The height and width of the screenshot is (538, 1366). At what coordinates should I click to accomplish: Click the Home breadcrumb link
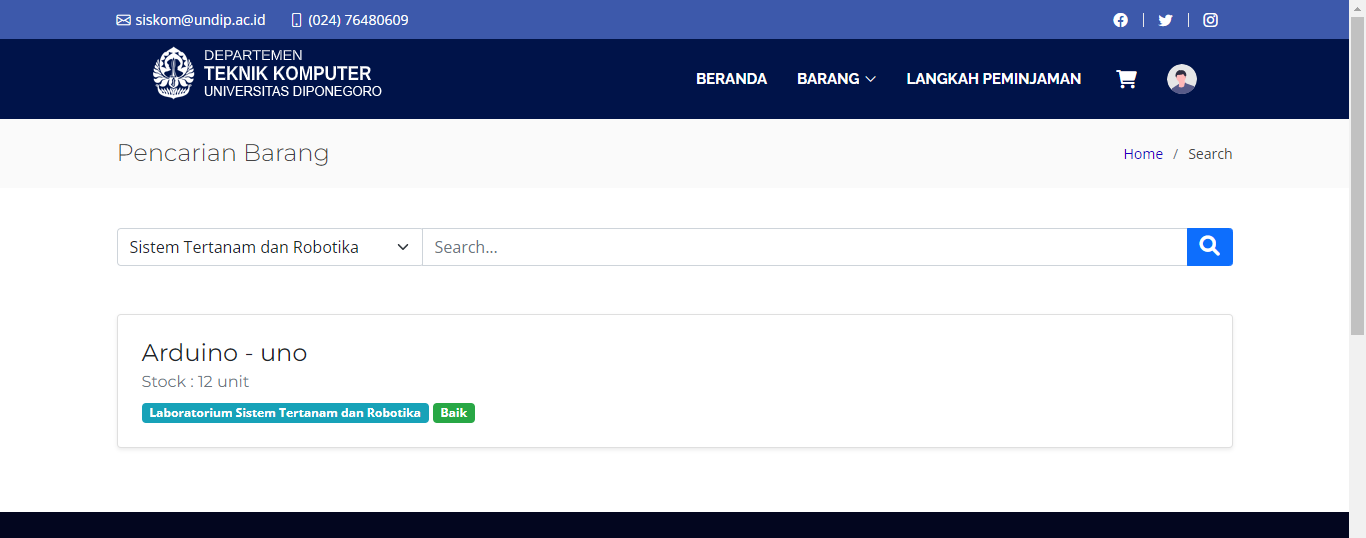tap(1143, 154)
